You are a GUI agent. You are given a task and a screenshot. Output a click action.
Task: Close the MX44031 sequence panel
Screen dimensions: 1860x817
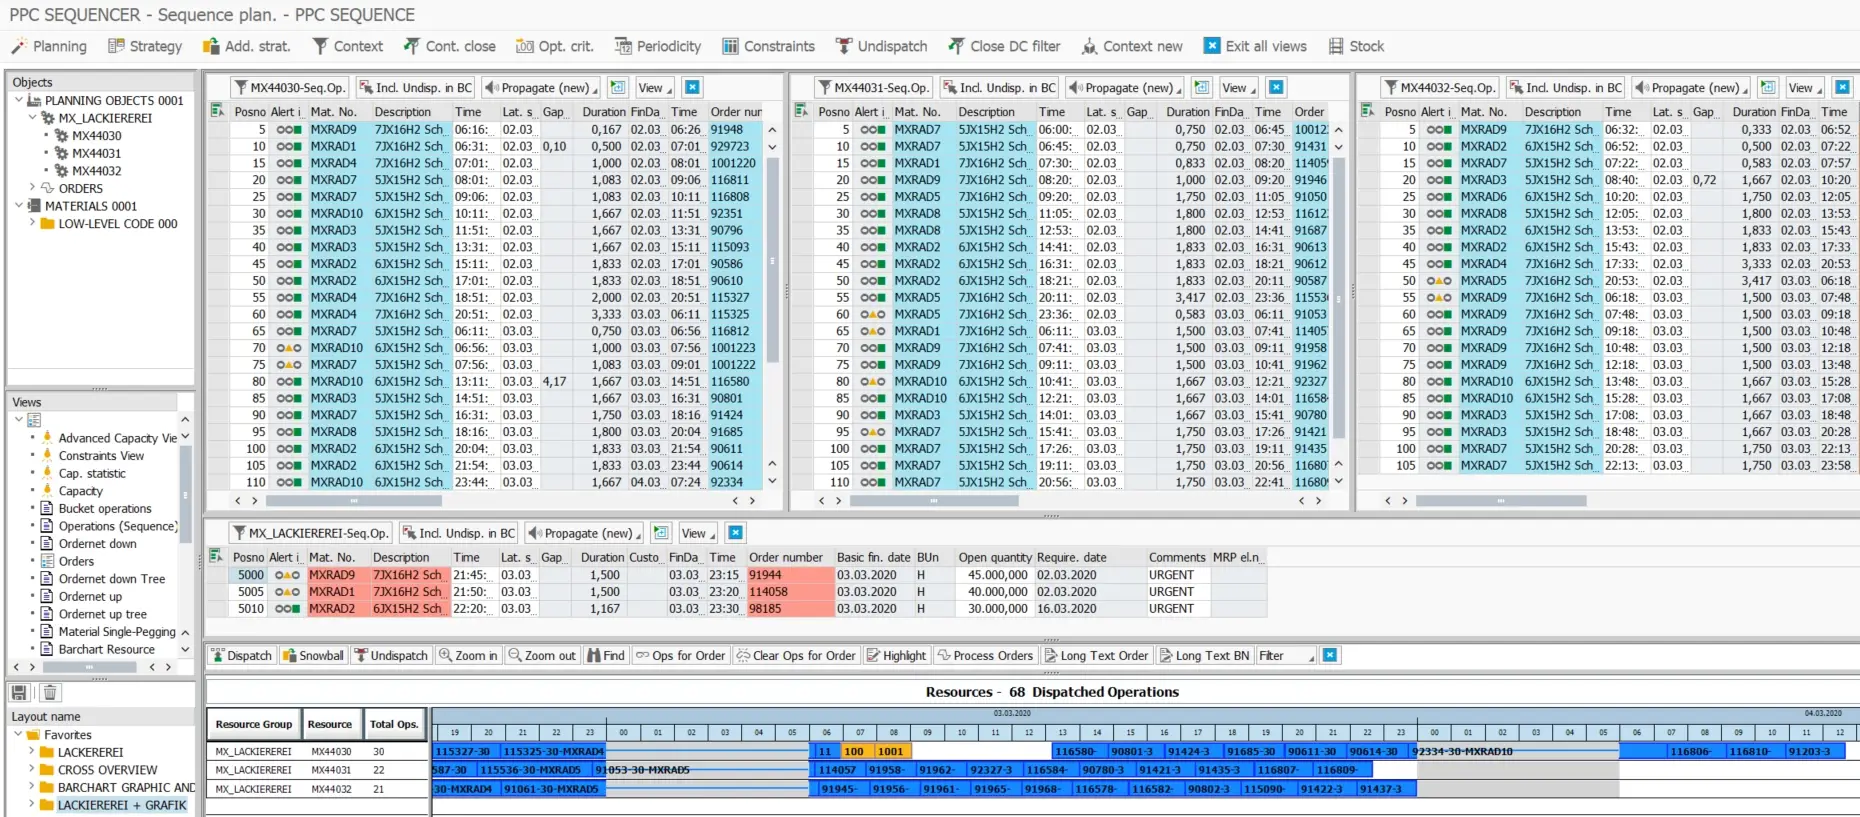(x=1277, y=88)
